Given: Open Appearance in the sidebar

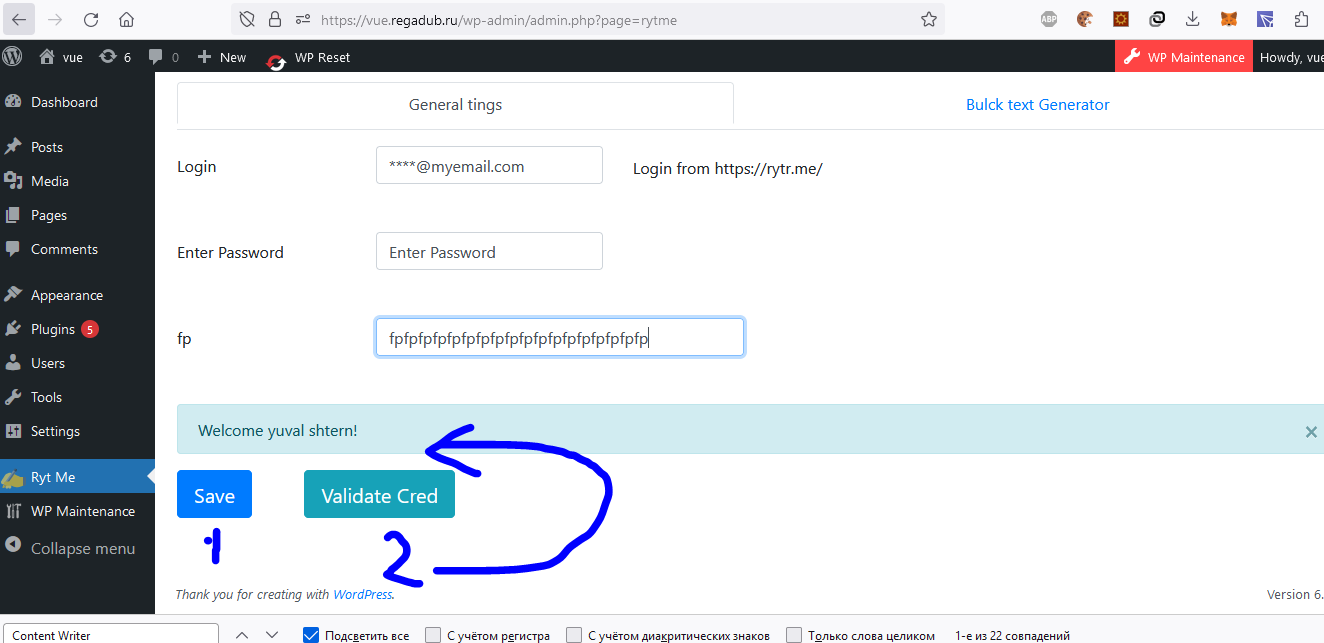Looking at the screenshot, I should coord(67,295).
